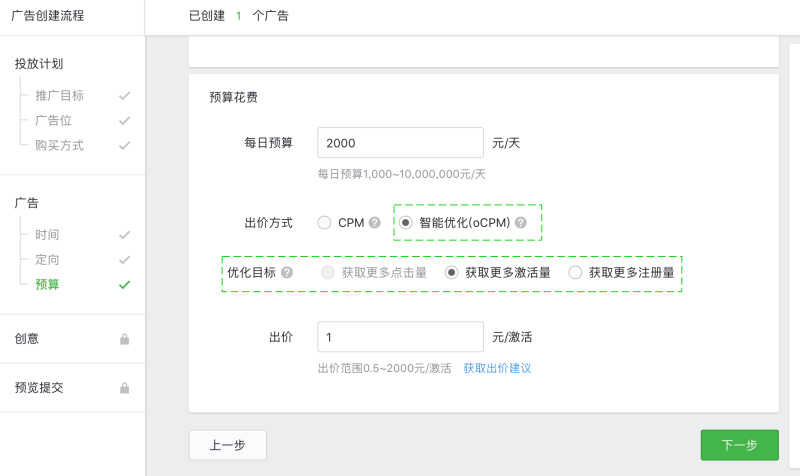Click the 每日预算 field label
The width and height of the screenshot is (800, 476).
coord(268,143)
